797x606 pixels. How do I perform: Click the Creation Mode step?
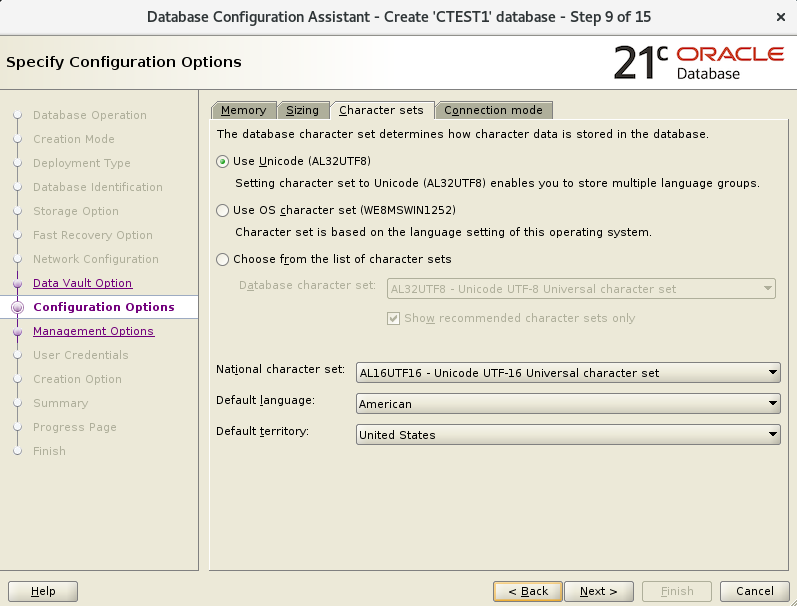(74, 139)
